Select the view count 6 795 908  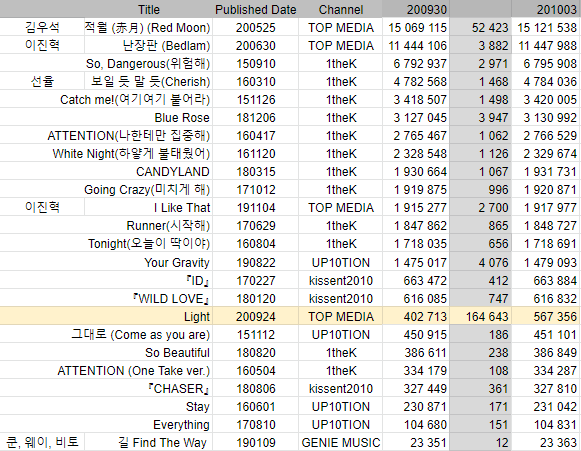click(550, 63)
